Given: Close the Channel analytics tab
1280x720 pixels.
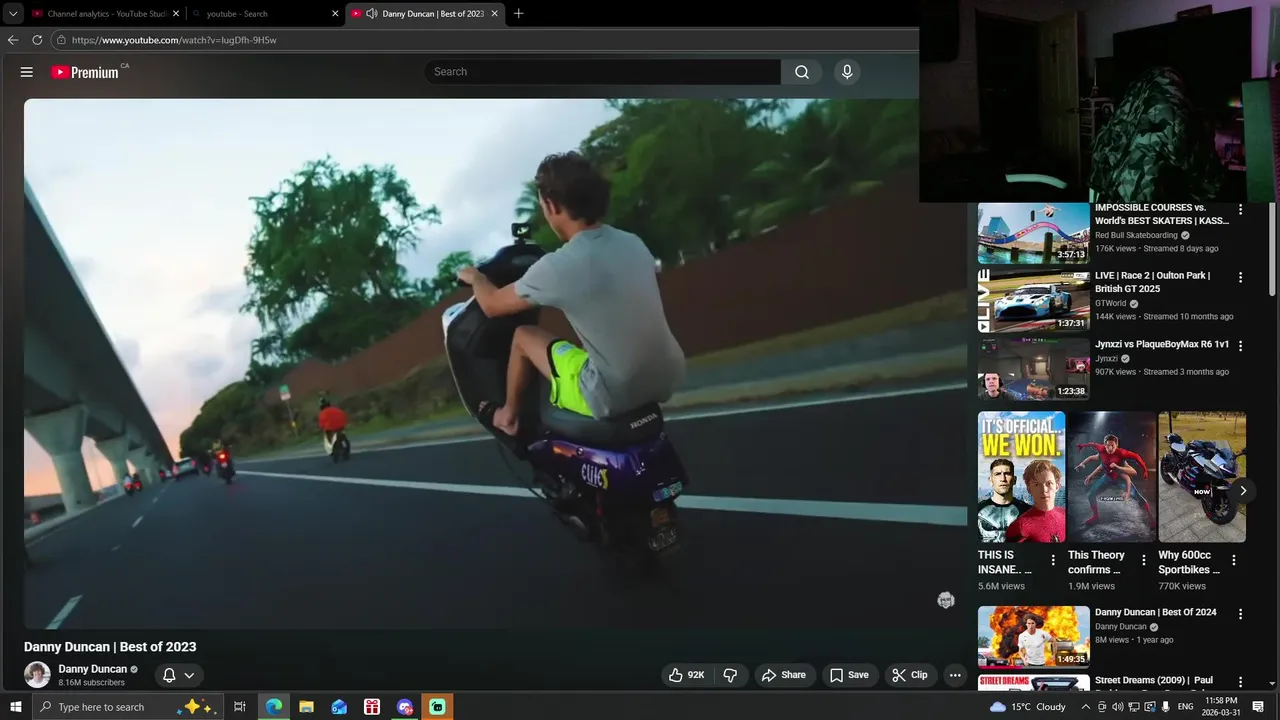Looking at the screenshot, I should pyautogui.click(x=176, y=14).
